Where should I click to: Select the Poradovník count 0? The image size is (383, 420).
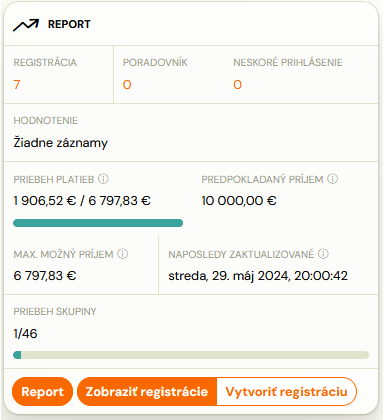tap(127, 85)
